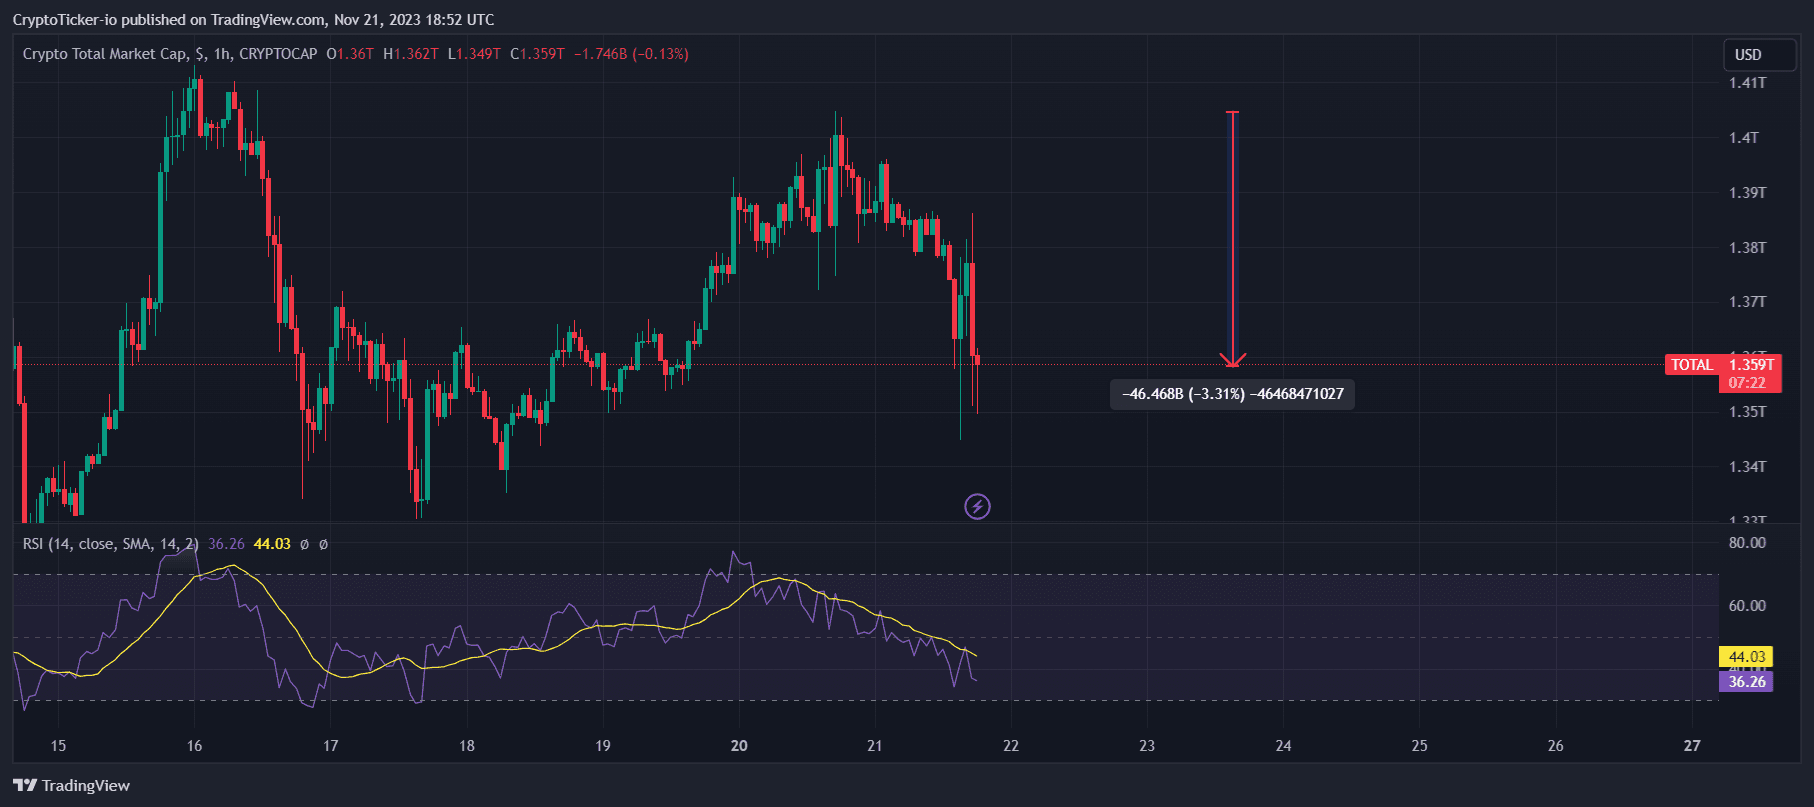Viewport: 1814px width, 807px height.
Task: Click the red arrowhead of the measurement tool
Action: [x=1232, y=360]
